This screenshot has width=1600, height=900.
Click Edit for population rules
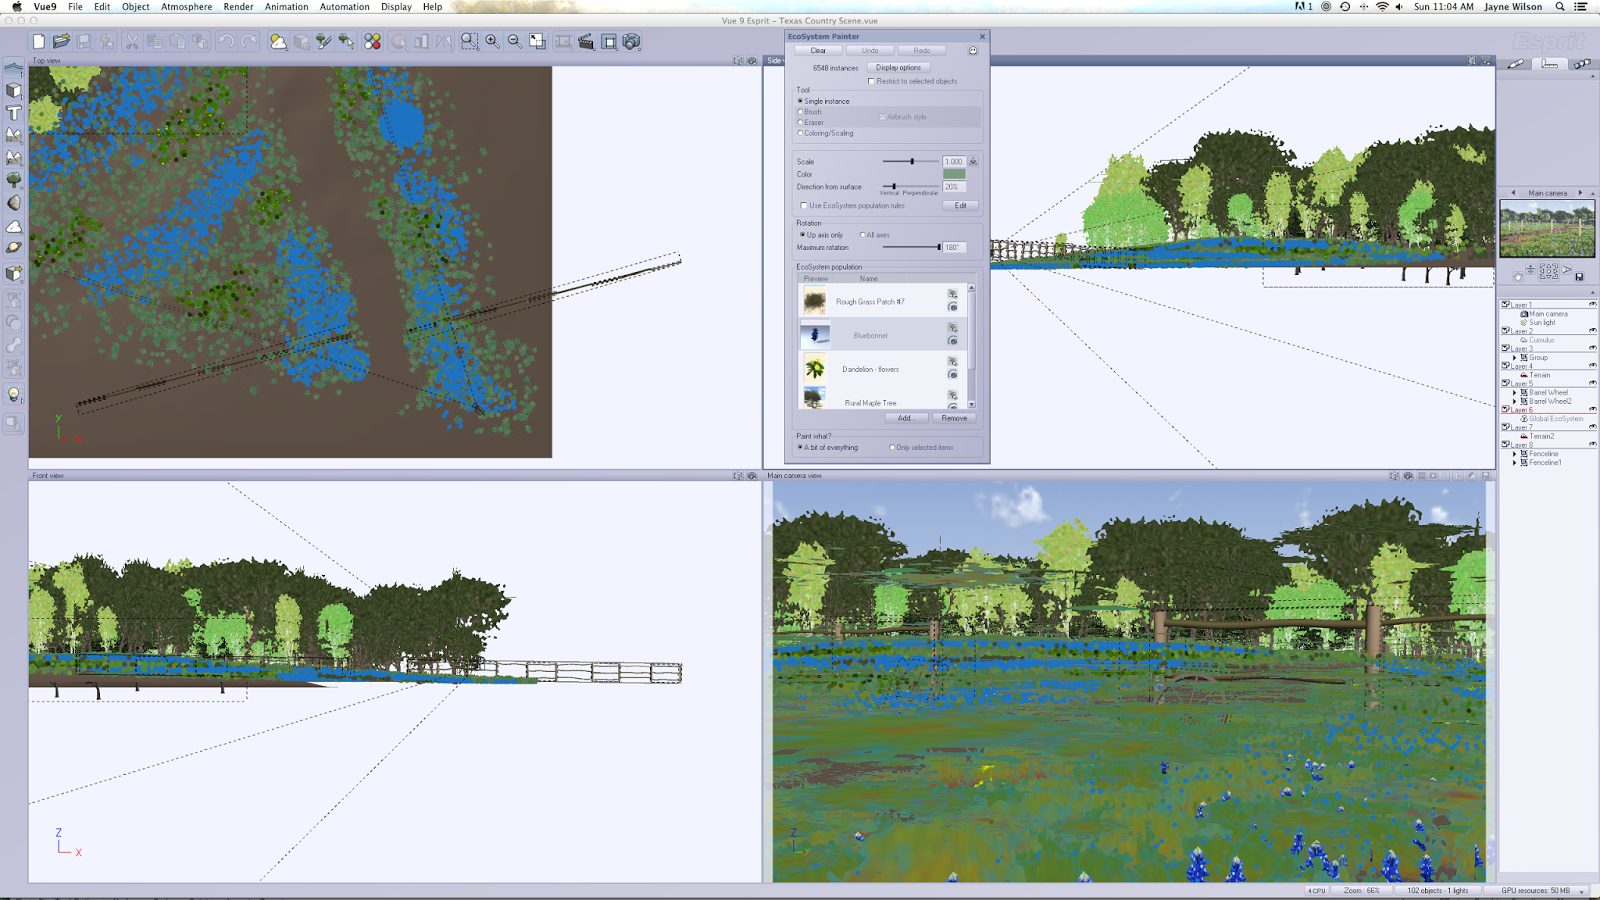[961, 206]
